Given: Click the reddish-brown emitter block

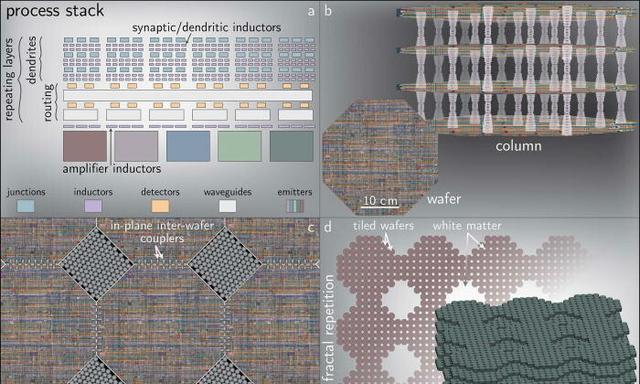Looking at the screenshot, I should (x=85, y=146).
